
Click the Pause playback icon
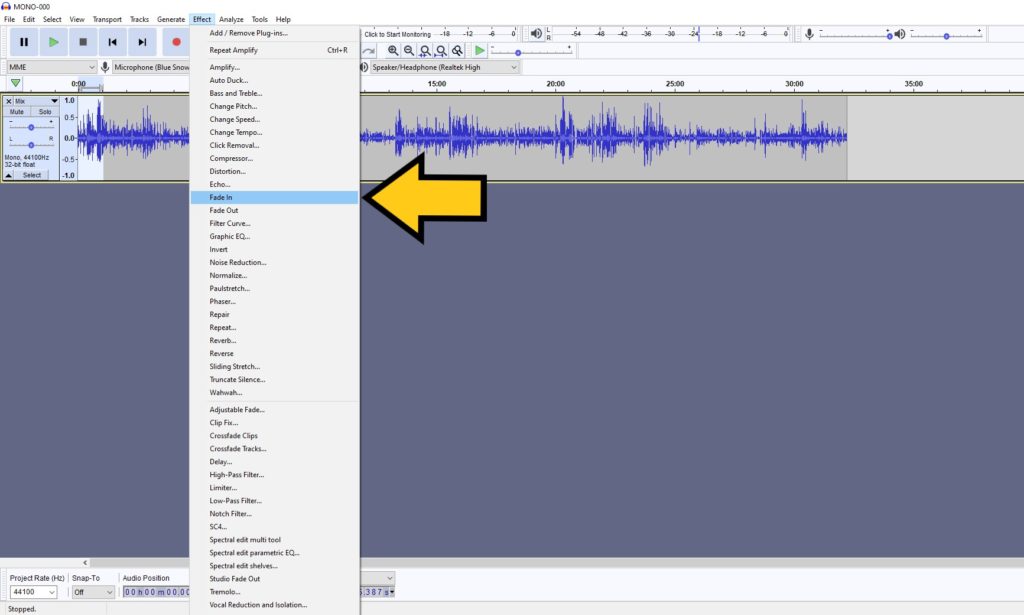click(x=24, y=41)
